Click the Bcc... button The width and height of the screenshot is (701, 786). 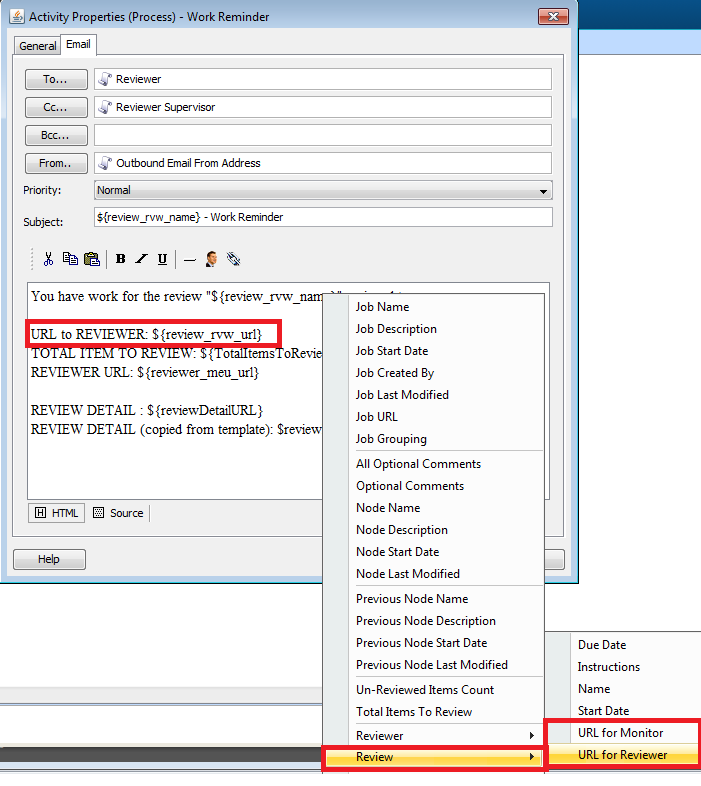pos(56,135)
